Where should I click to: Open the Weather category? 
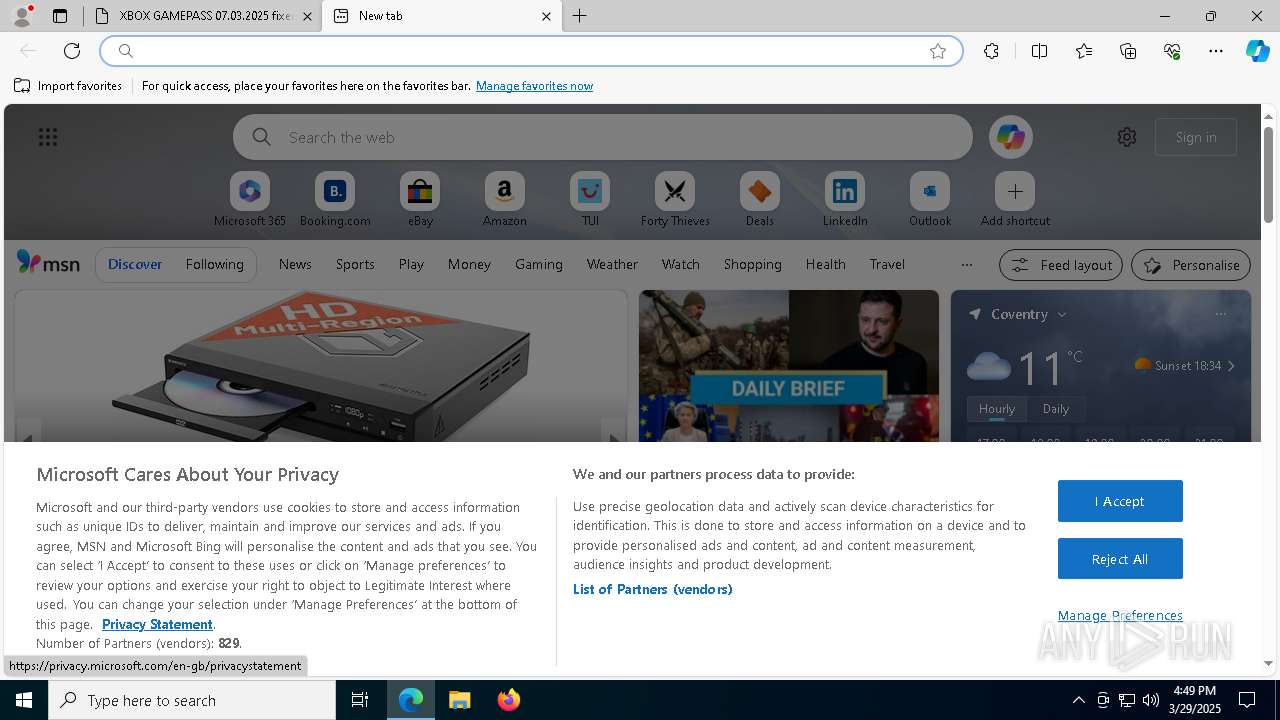click(x=612, y=264)
